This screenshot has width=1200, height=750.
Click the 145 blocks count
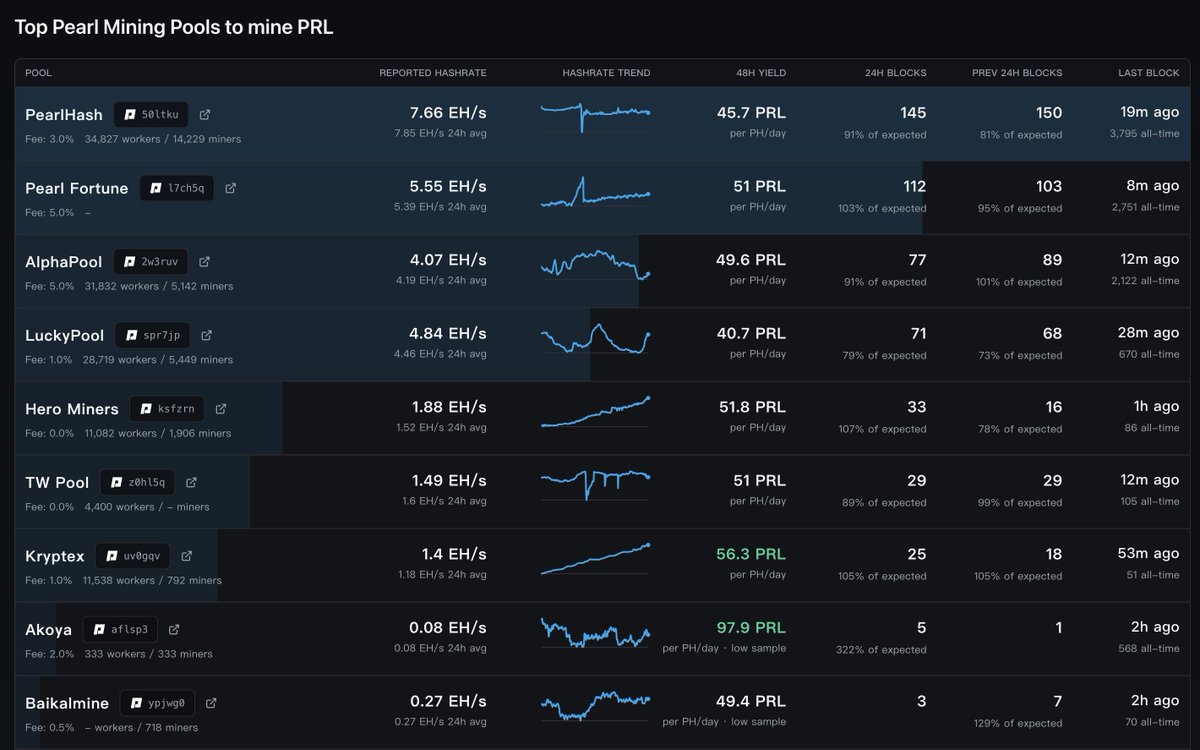pyautogui.click(x=913, y=113)
